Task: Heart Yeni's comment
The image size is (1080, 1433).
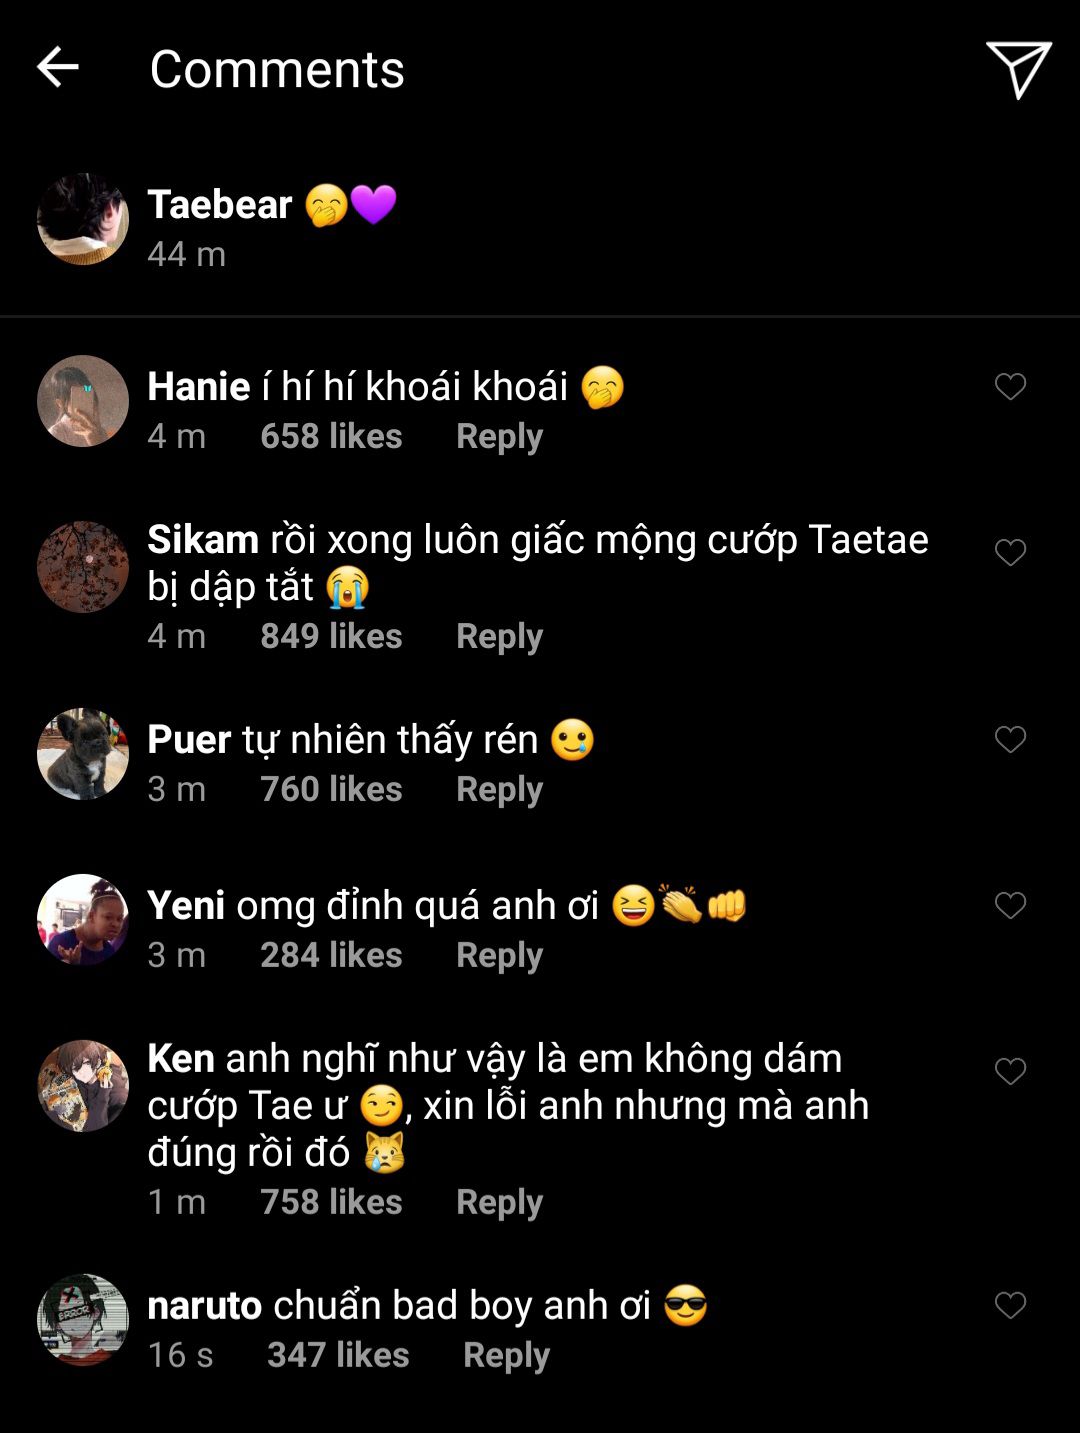Action: coord(1010,905)
